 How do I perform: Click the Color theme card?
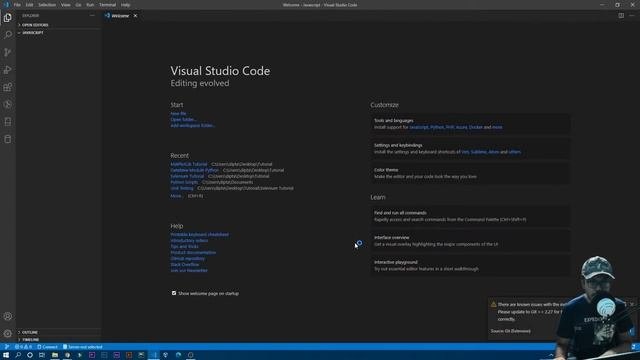(471, 173)
